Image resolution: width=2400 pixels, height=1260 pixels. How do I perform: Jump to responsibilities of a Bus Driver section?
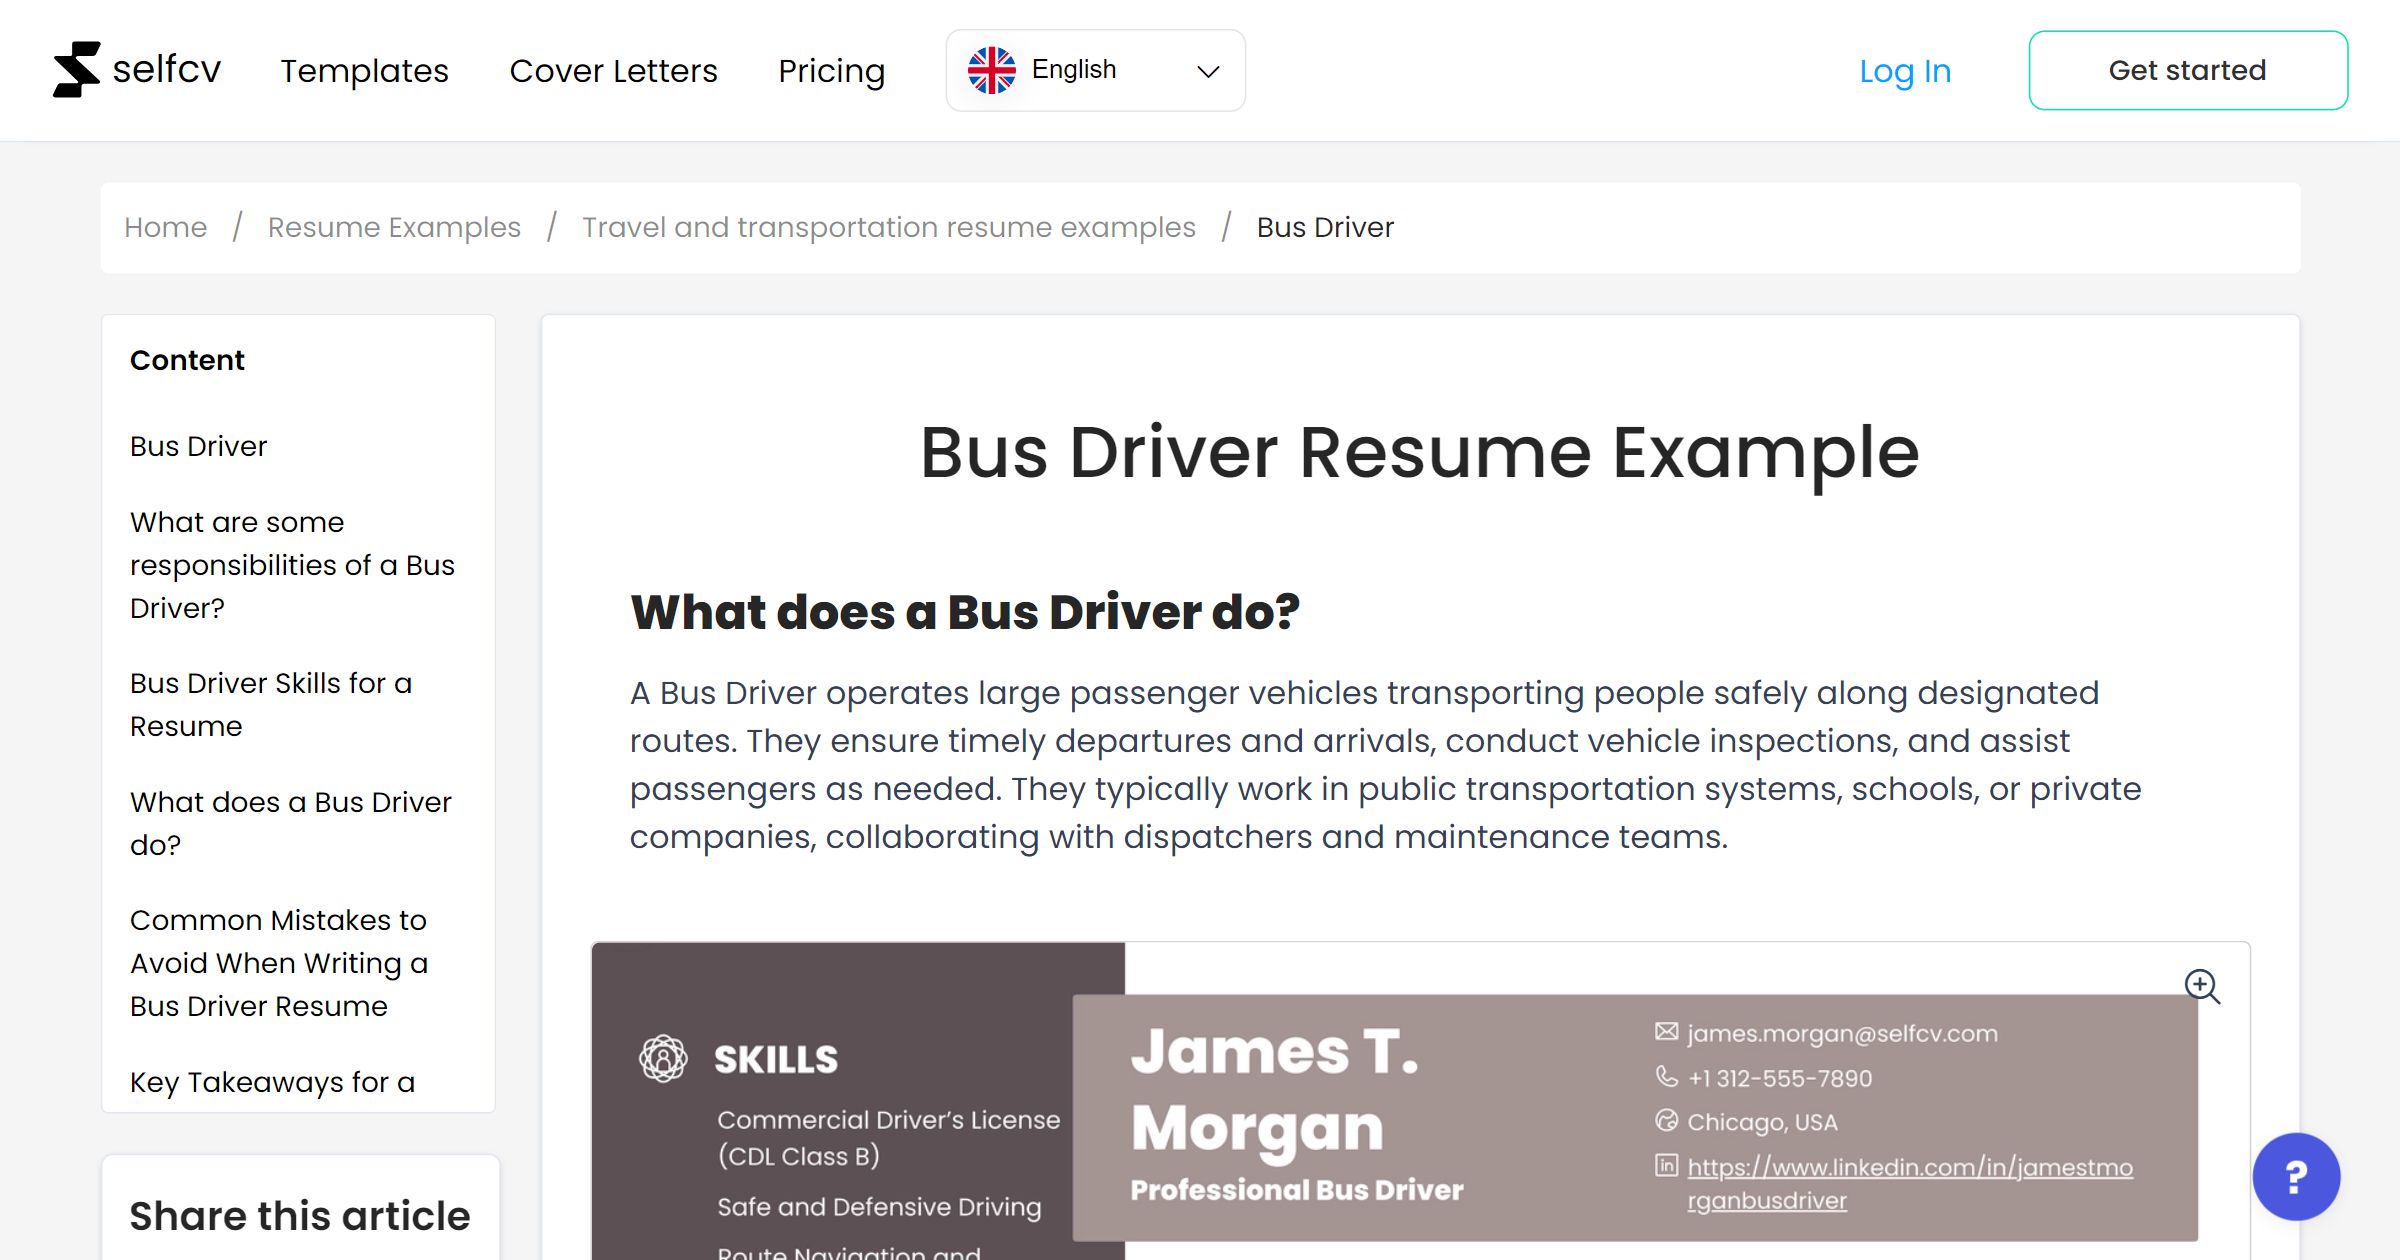click(292, 565)
